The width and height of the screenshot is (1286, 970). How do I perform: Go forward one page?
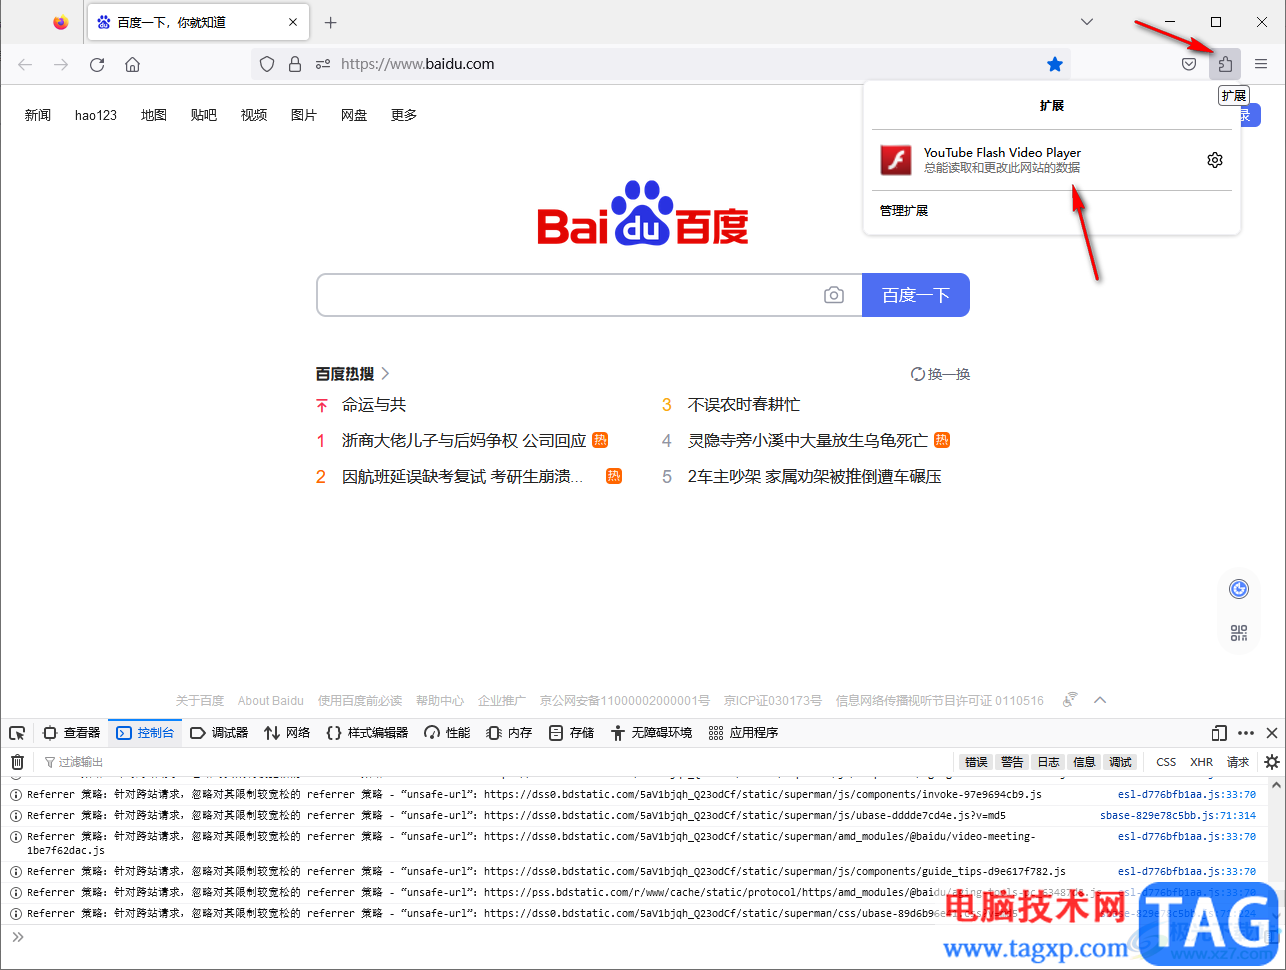click(x=61, y=64)
